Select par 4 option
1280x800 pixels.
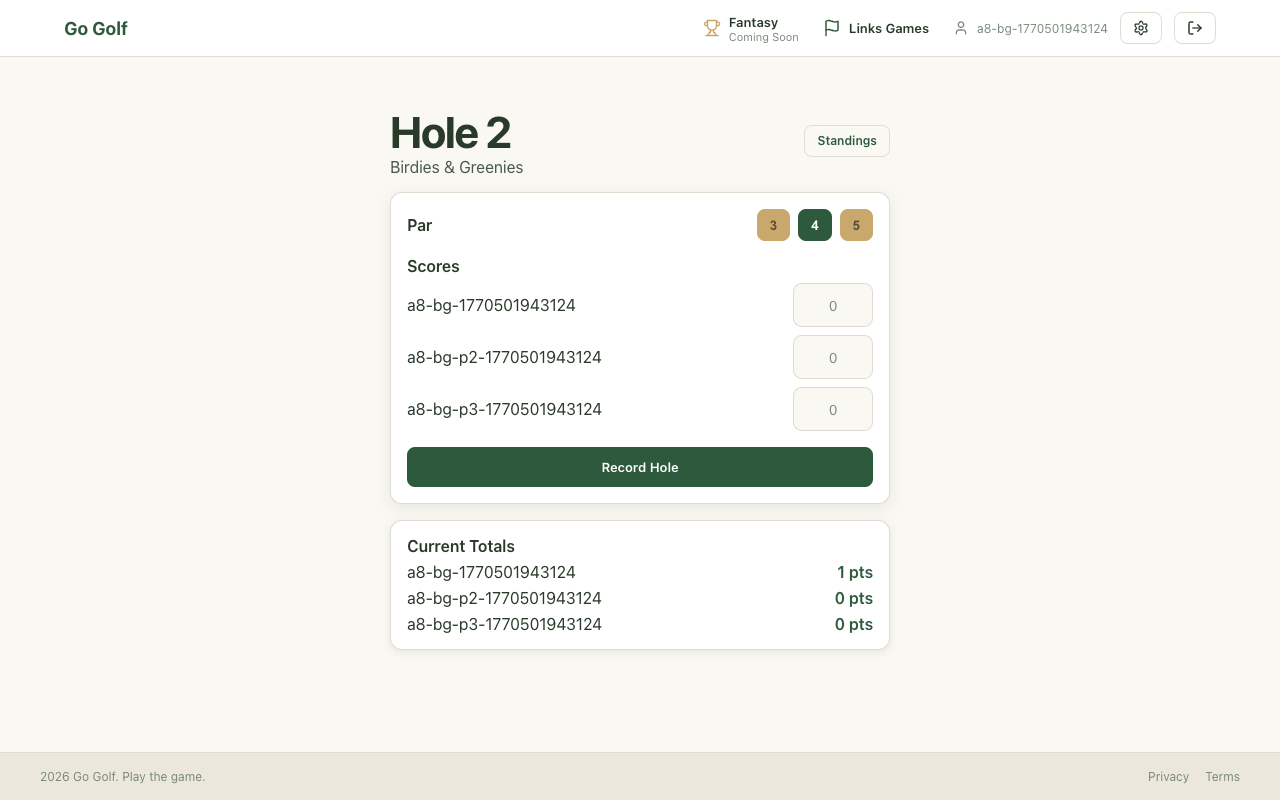tap(815, 225)
